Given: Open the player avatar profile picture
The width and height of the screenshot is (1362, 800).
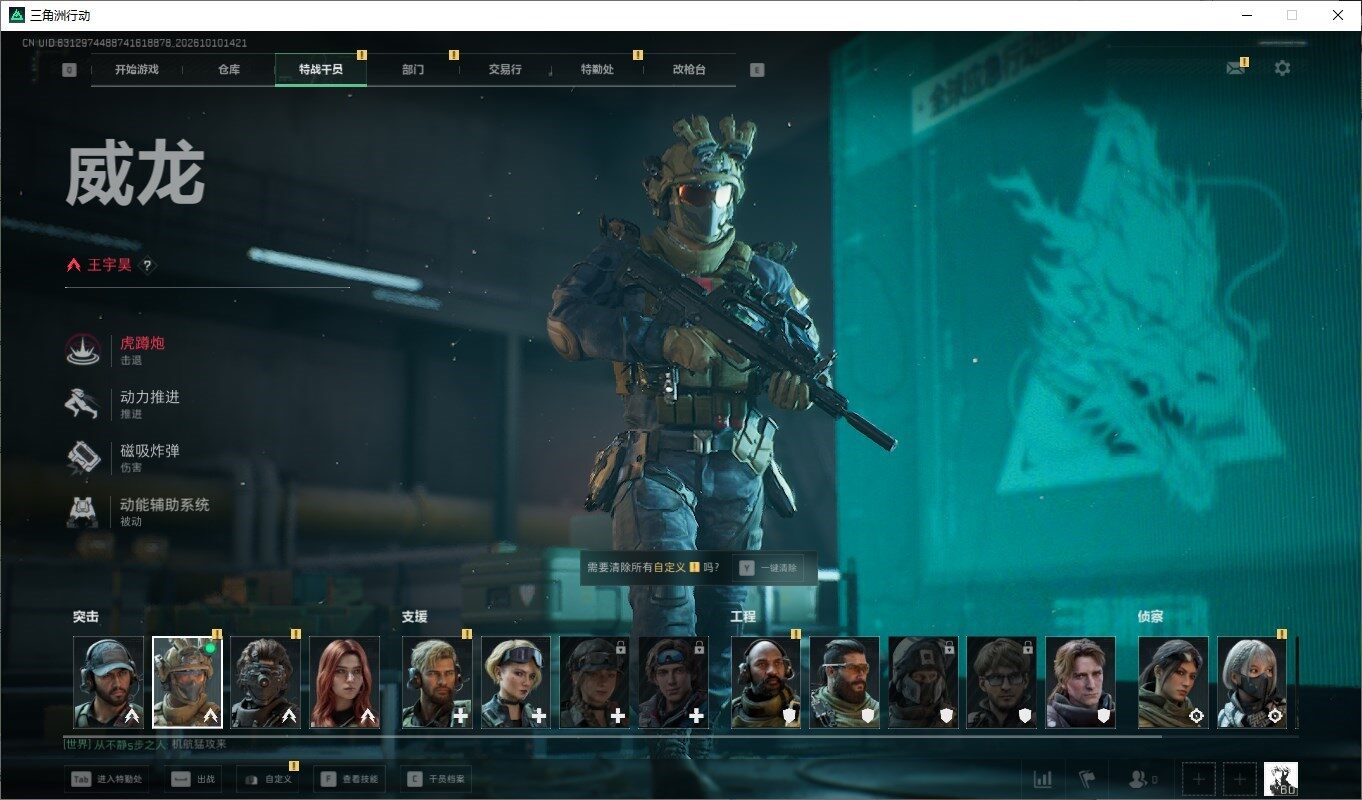Looking at the screenshot, I should click(1281, 779).
